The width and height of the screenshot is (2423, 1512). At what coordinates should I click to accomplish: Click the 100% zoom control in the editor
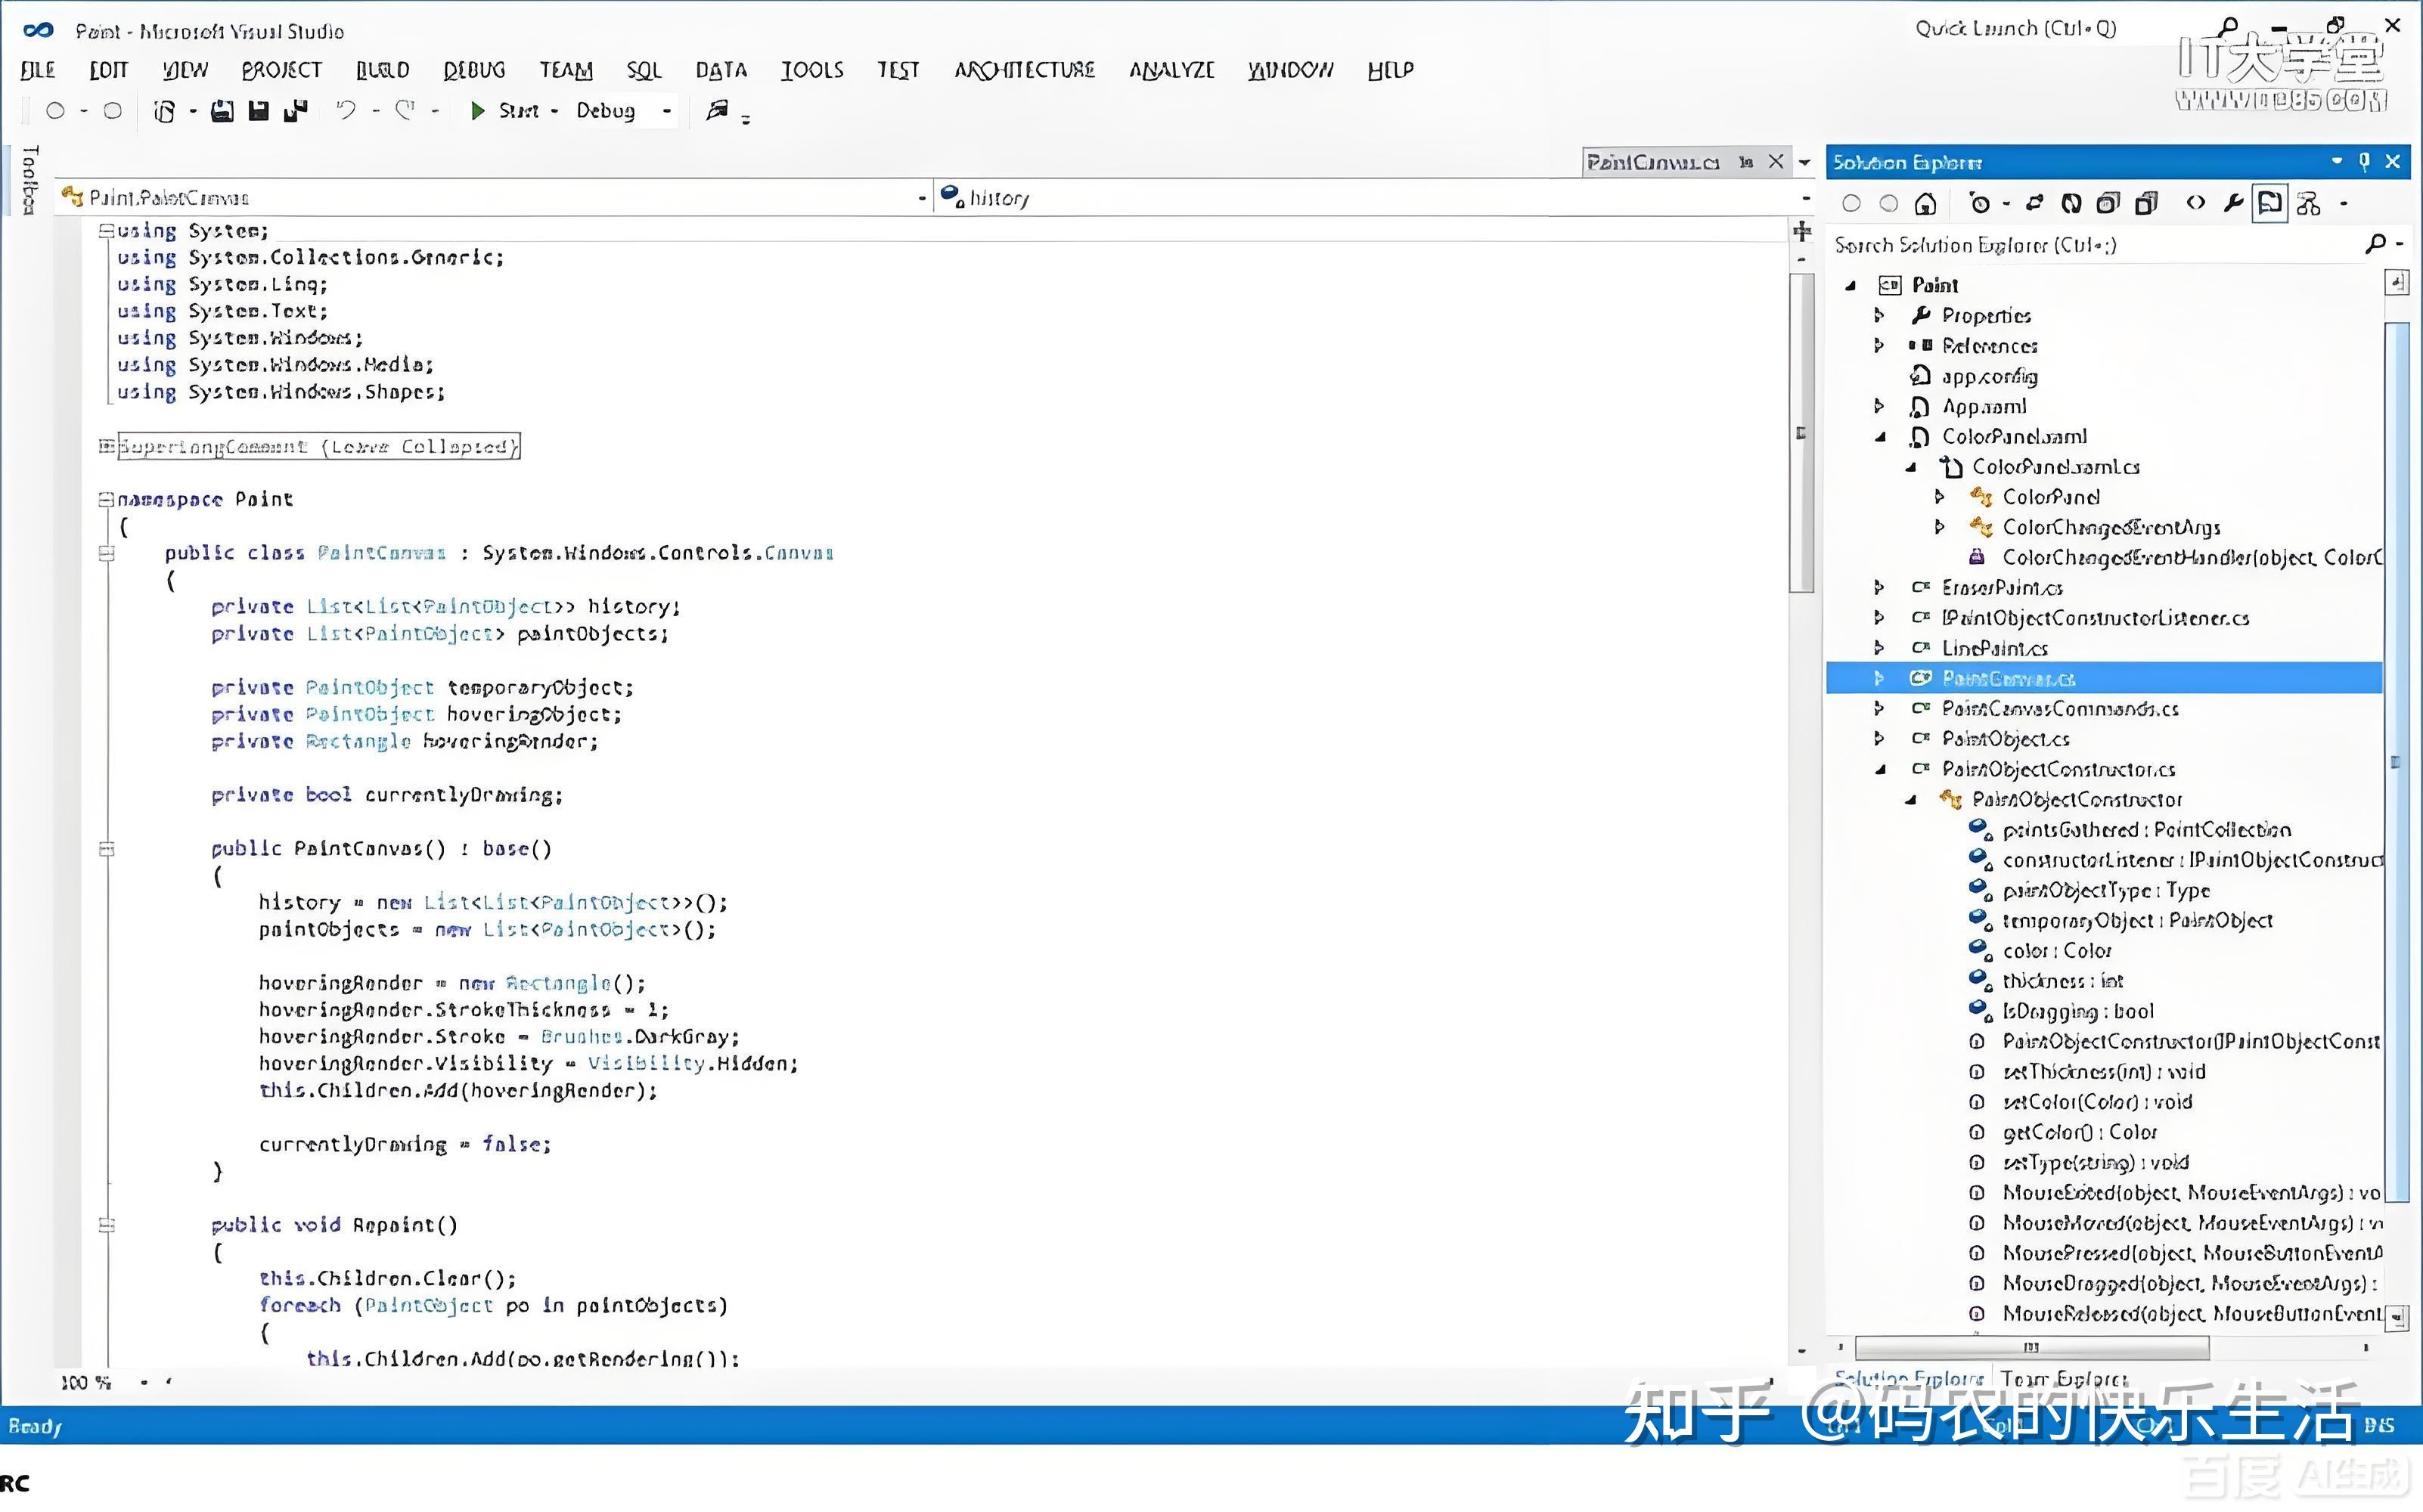click(x=84, y=1383)
